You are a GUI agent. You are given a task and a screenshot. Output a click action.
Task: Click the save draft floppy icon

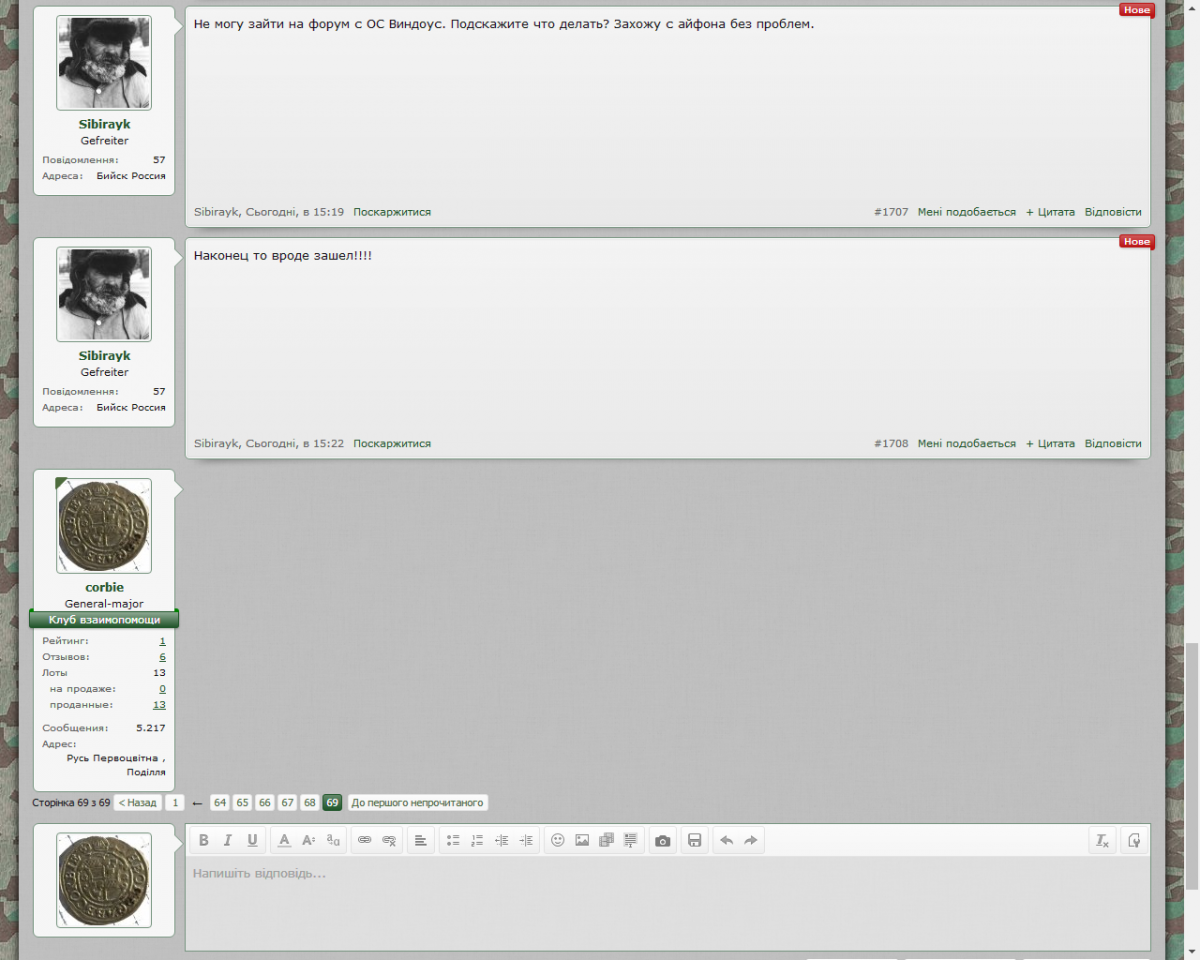click(695, 840)
